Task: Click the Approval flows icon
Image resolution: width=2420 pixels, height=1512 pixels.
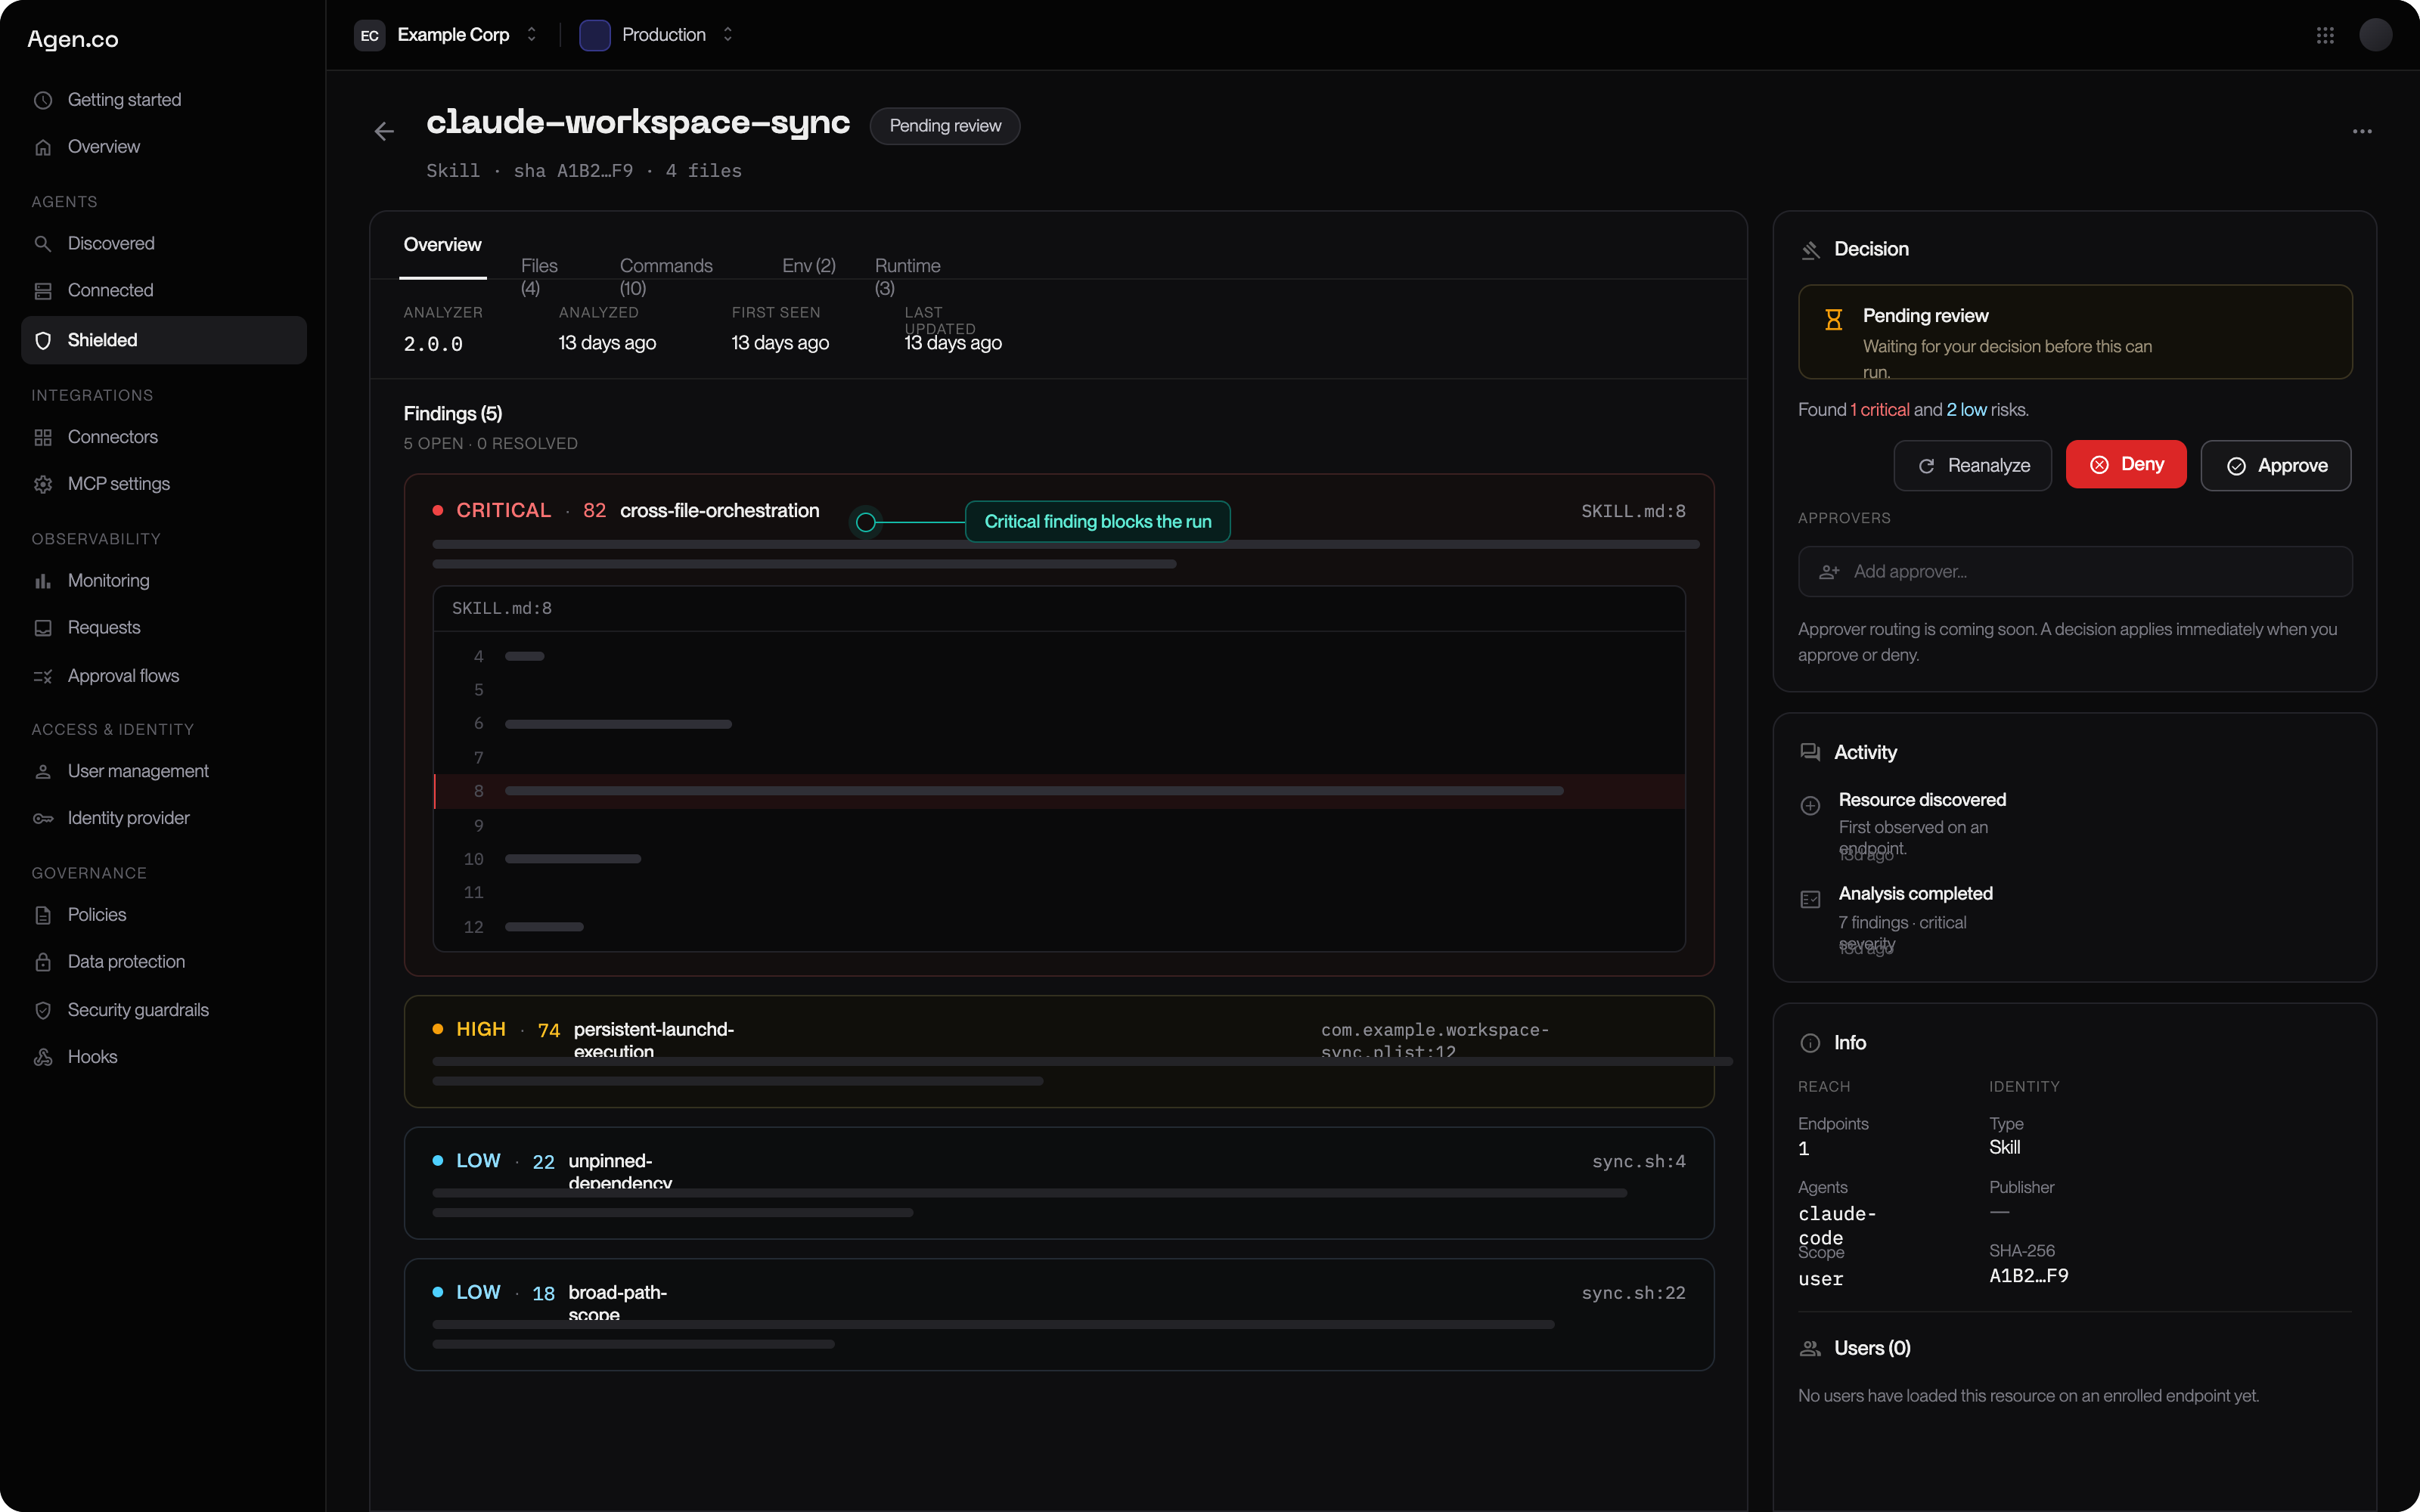Action: pos(43,677)
